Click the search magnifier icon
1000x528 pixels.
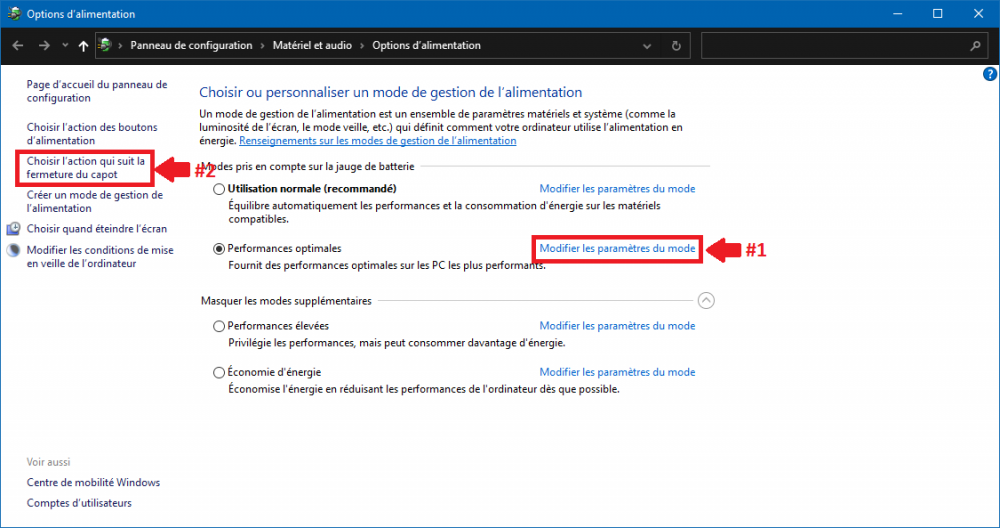point(975,46)
